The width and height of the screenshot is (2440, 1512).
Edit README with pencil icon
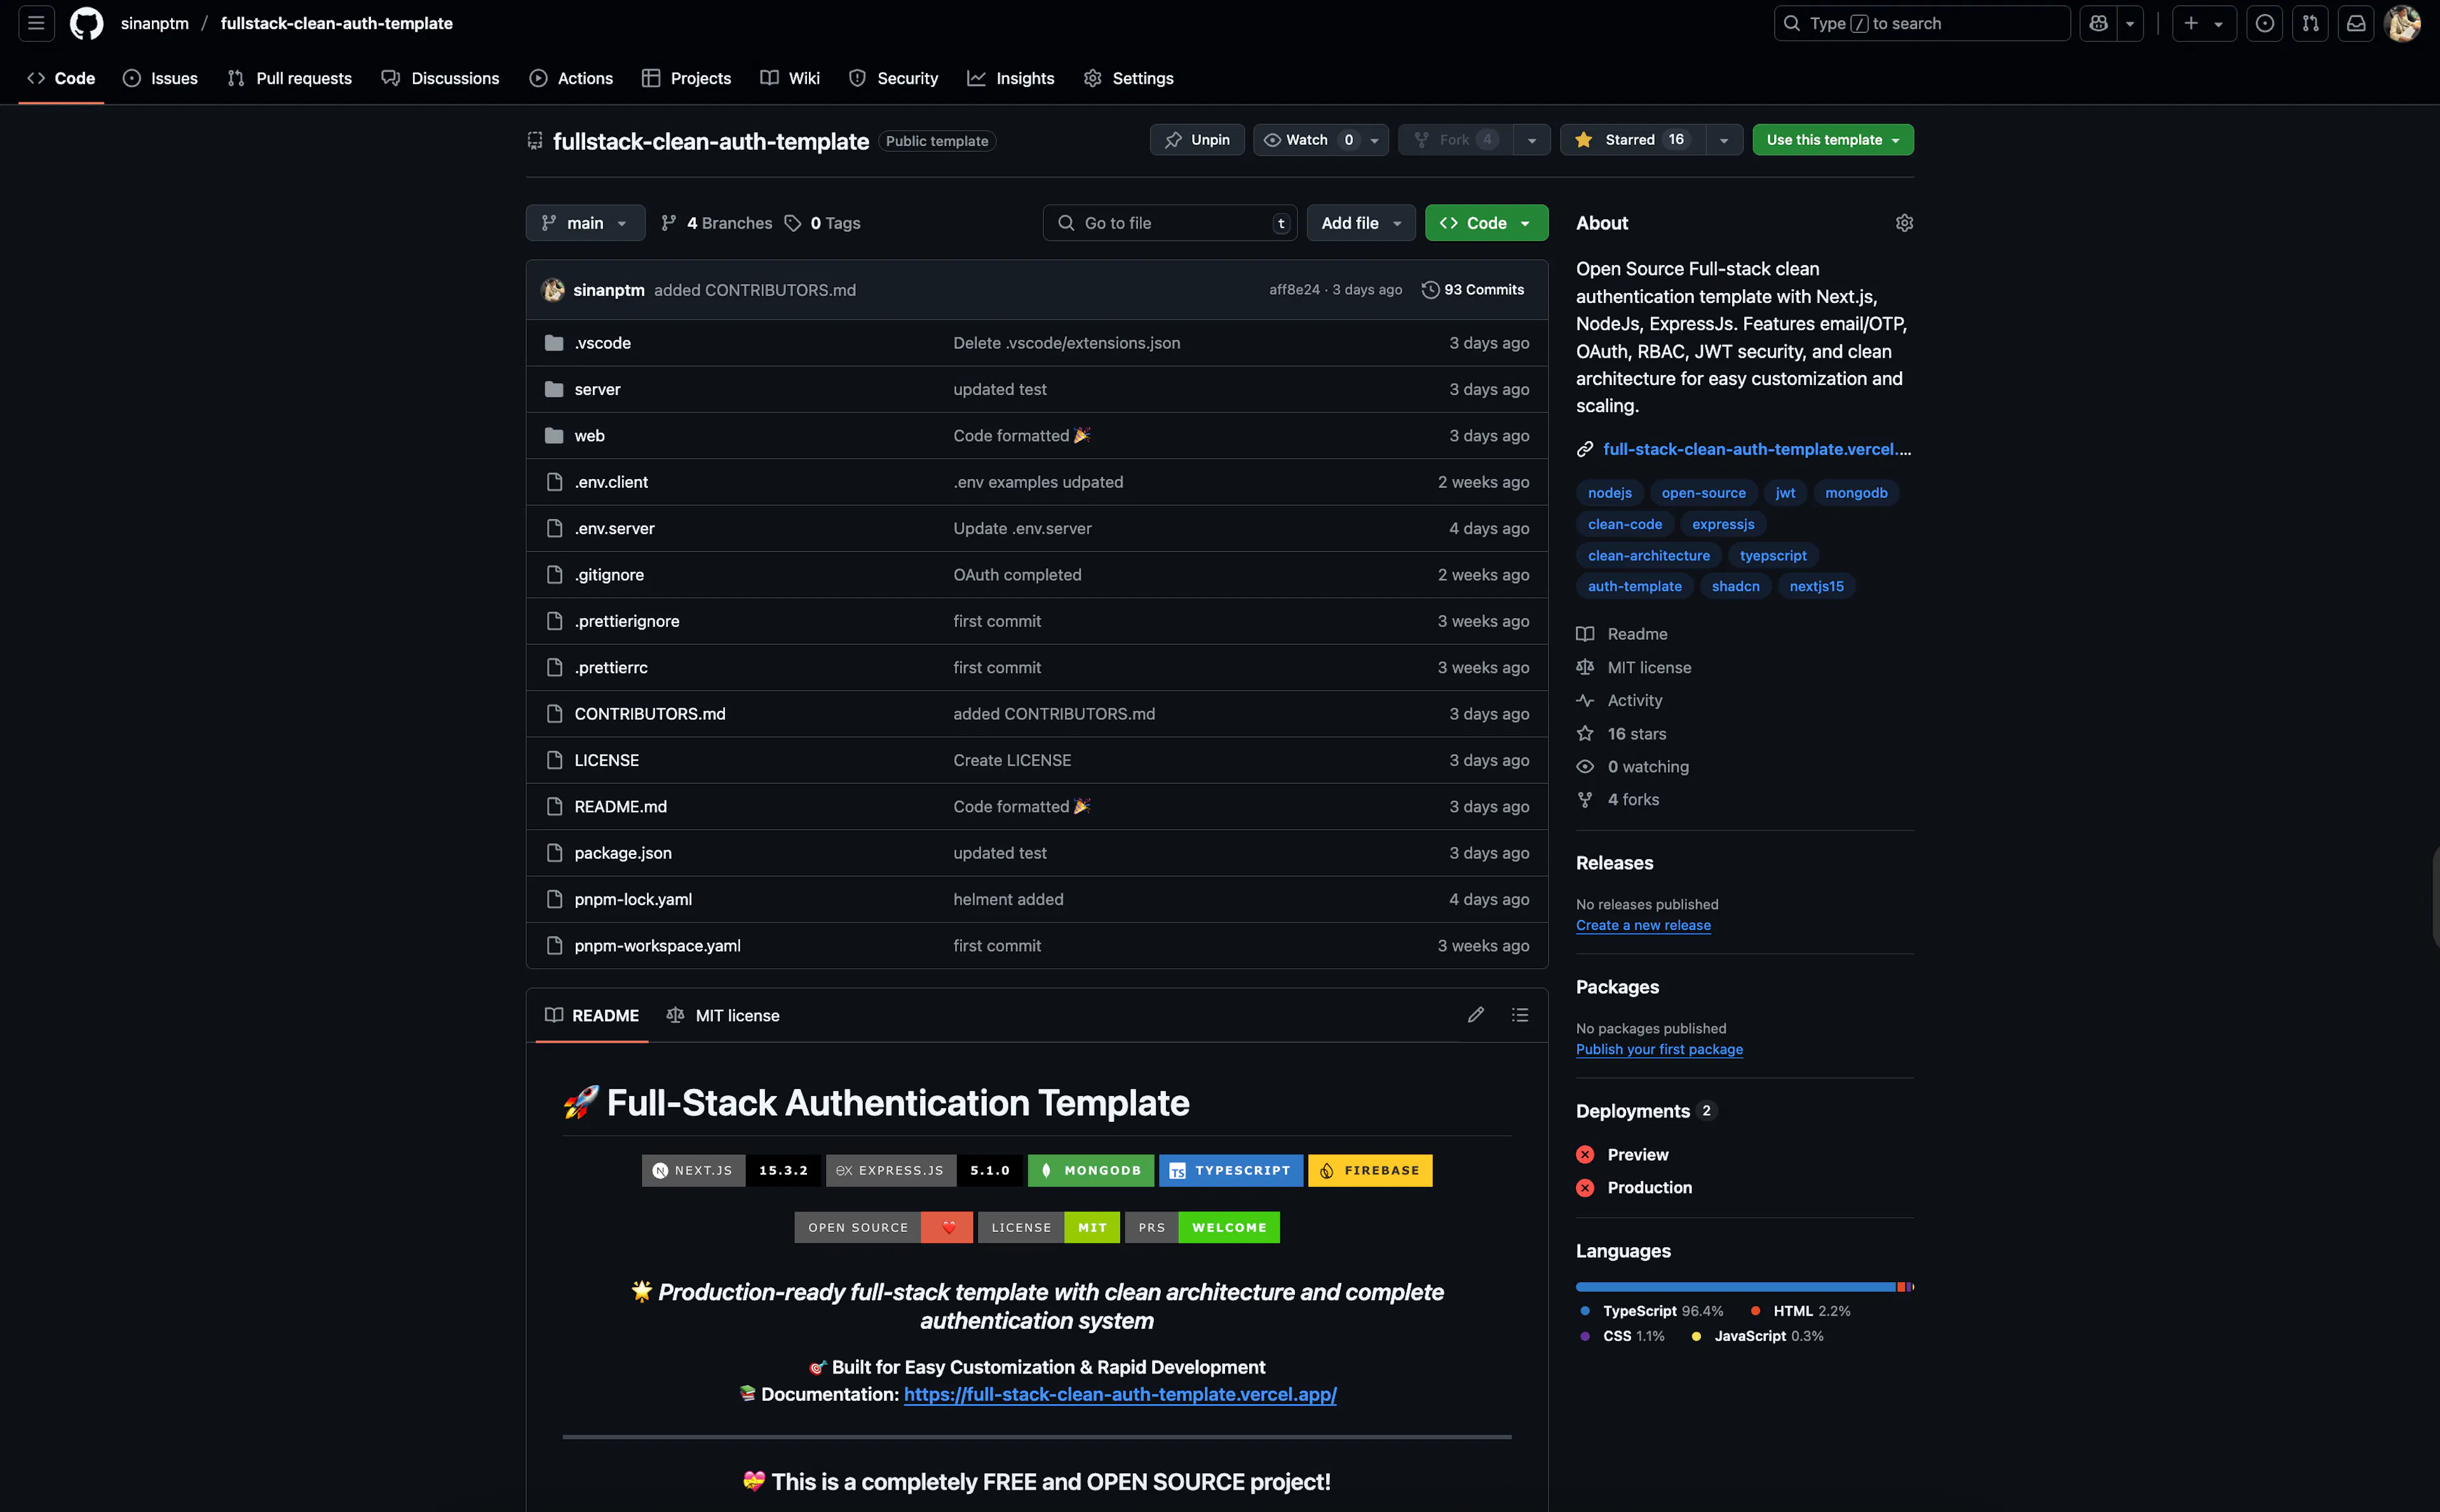click(x=1475, y=1015)
